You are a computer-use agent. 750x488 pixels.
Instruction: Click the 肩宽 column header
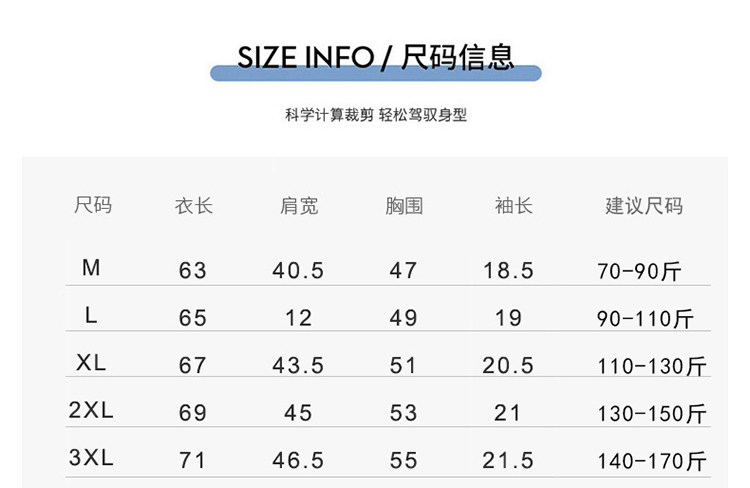[x=299, y=206]
